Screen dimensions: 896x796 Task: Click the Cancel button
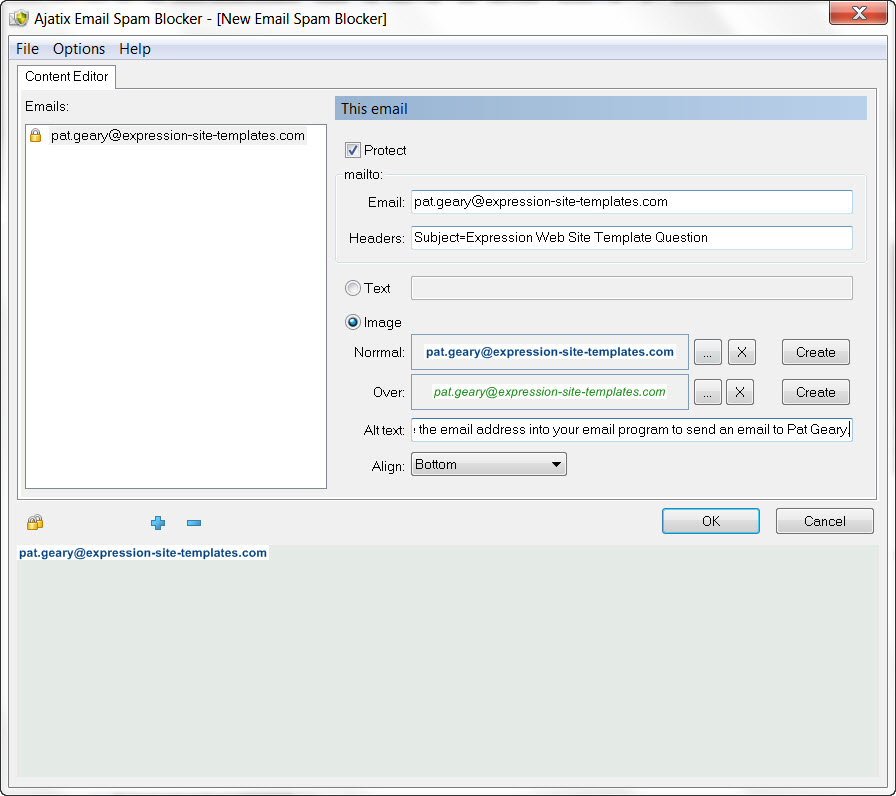coord(824,521)
